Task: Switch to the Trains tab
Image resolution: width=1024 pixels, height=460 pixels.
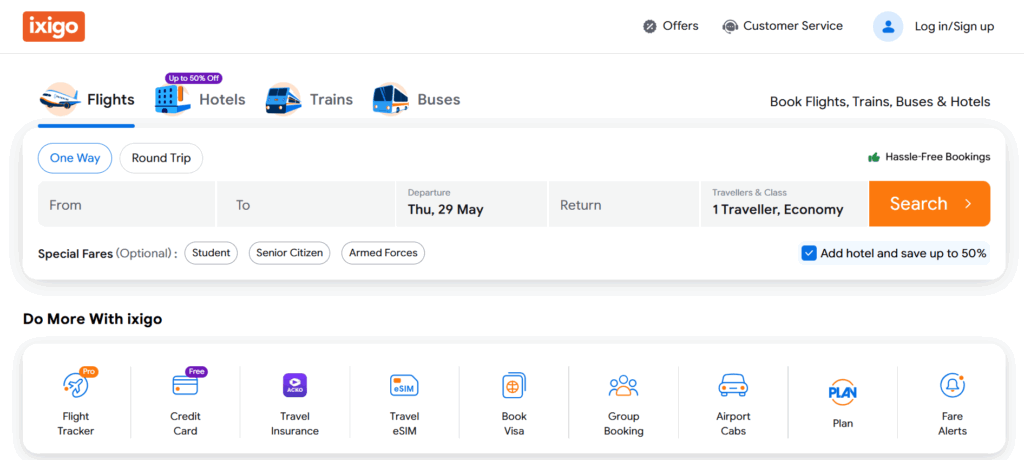Action: [x=310, y=99]
